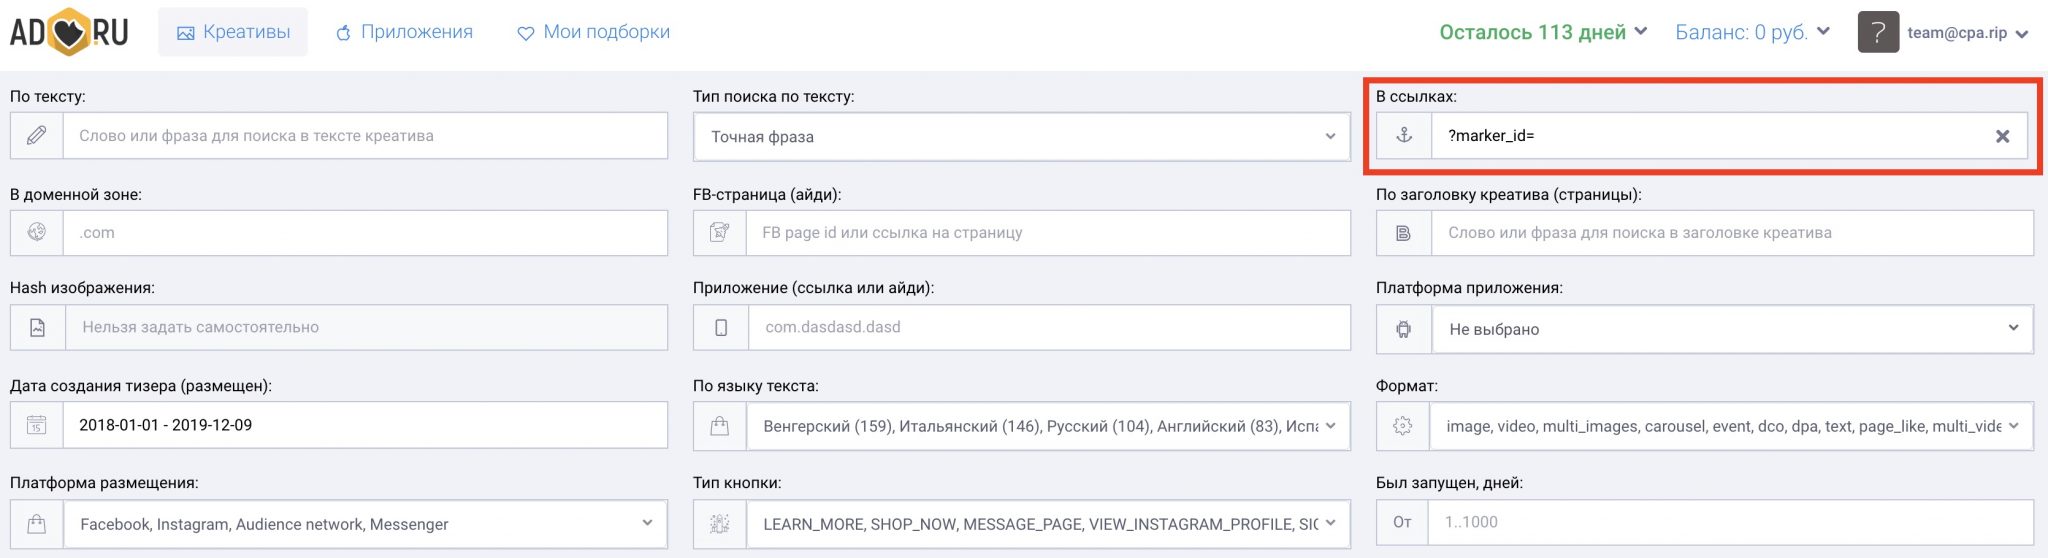Viewport: 2048px width, 558px height.
Task: Click the calendar icon next to date range
Action: pos(37,426)
